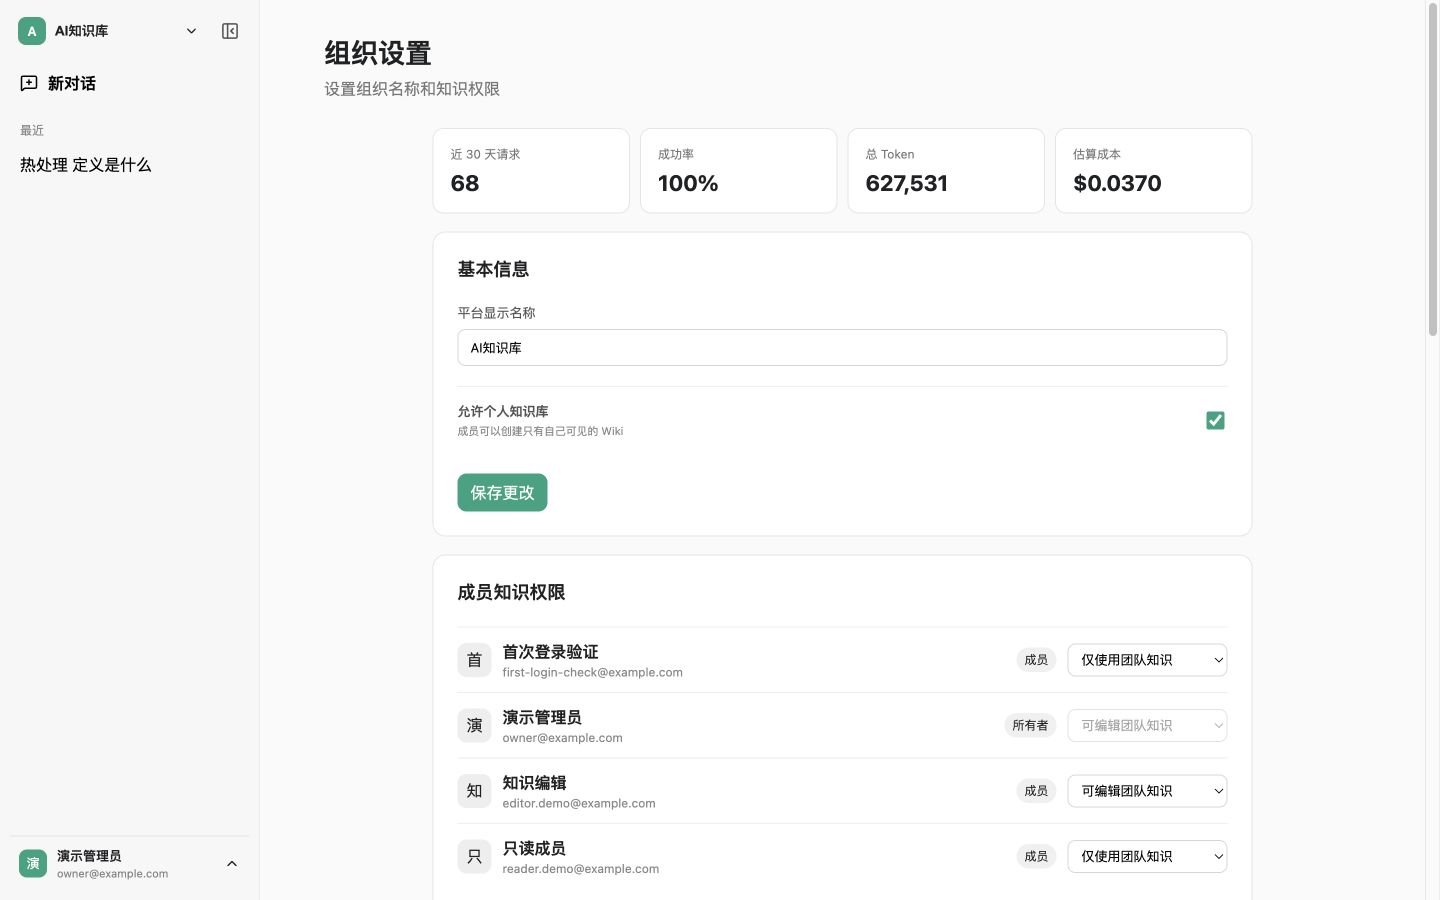Click the email first-login-check@example.com

coord(592,673)
